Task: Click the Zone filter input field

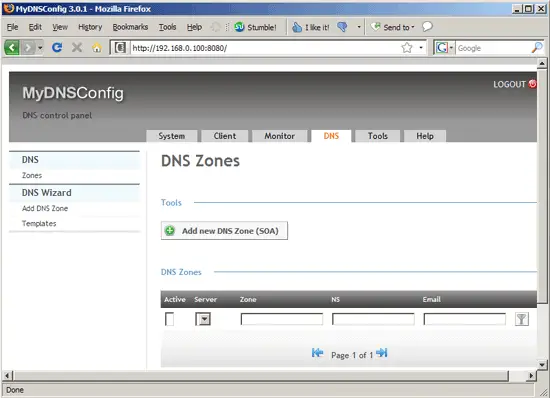Action: pyautogui.click(x=282, y=319)
